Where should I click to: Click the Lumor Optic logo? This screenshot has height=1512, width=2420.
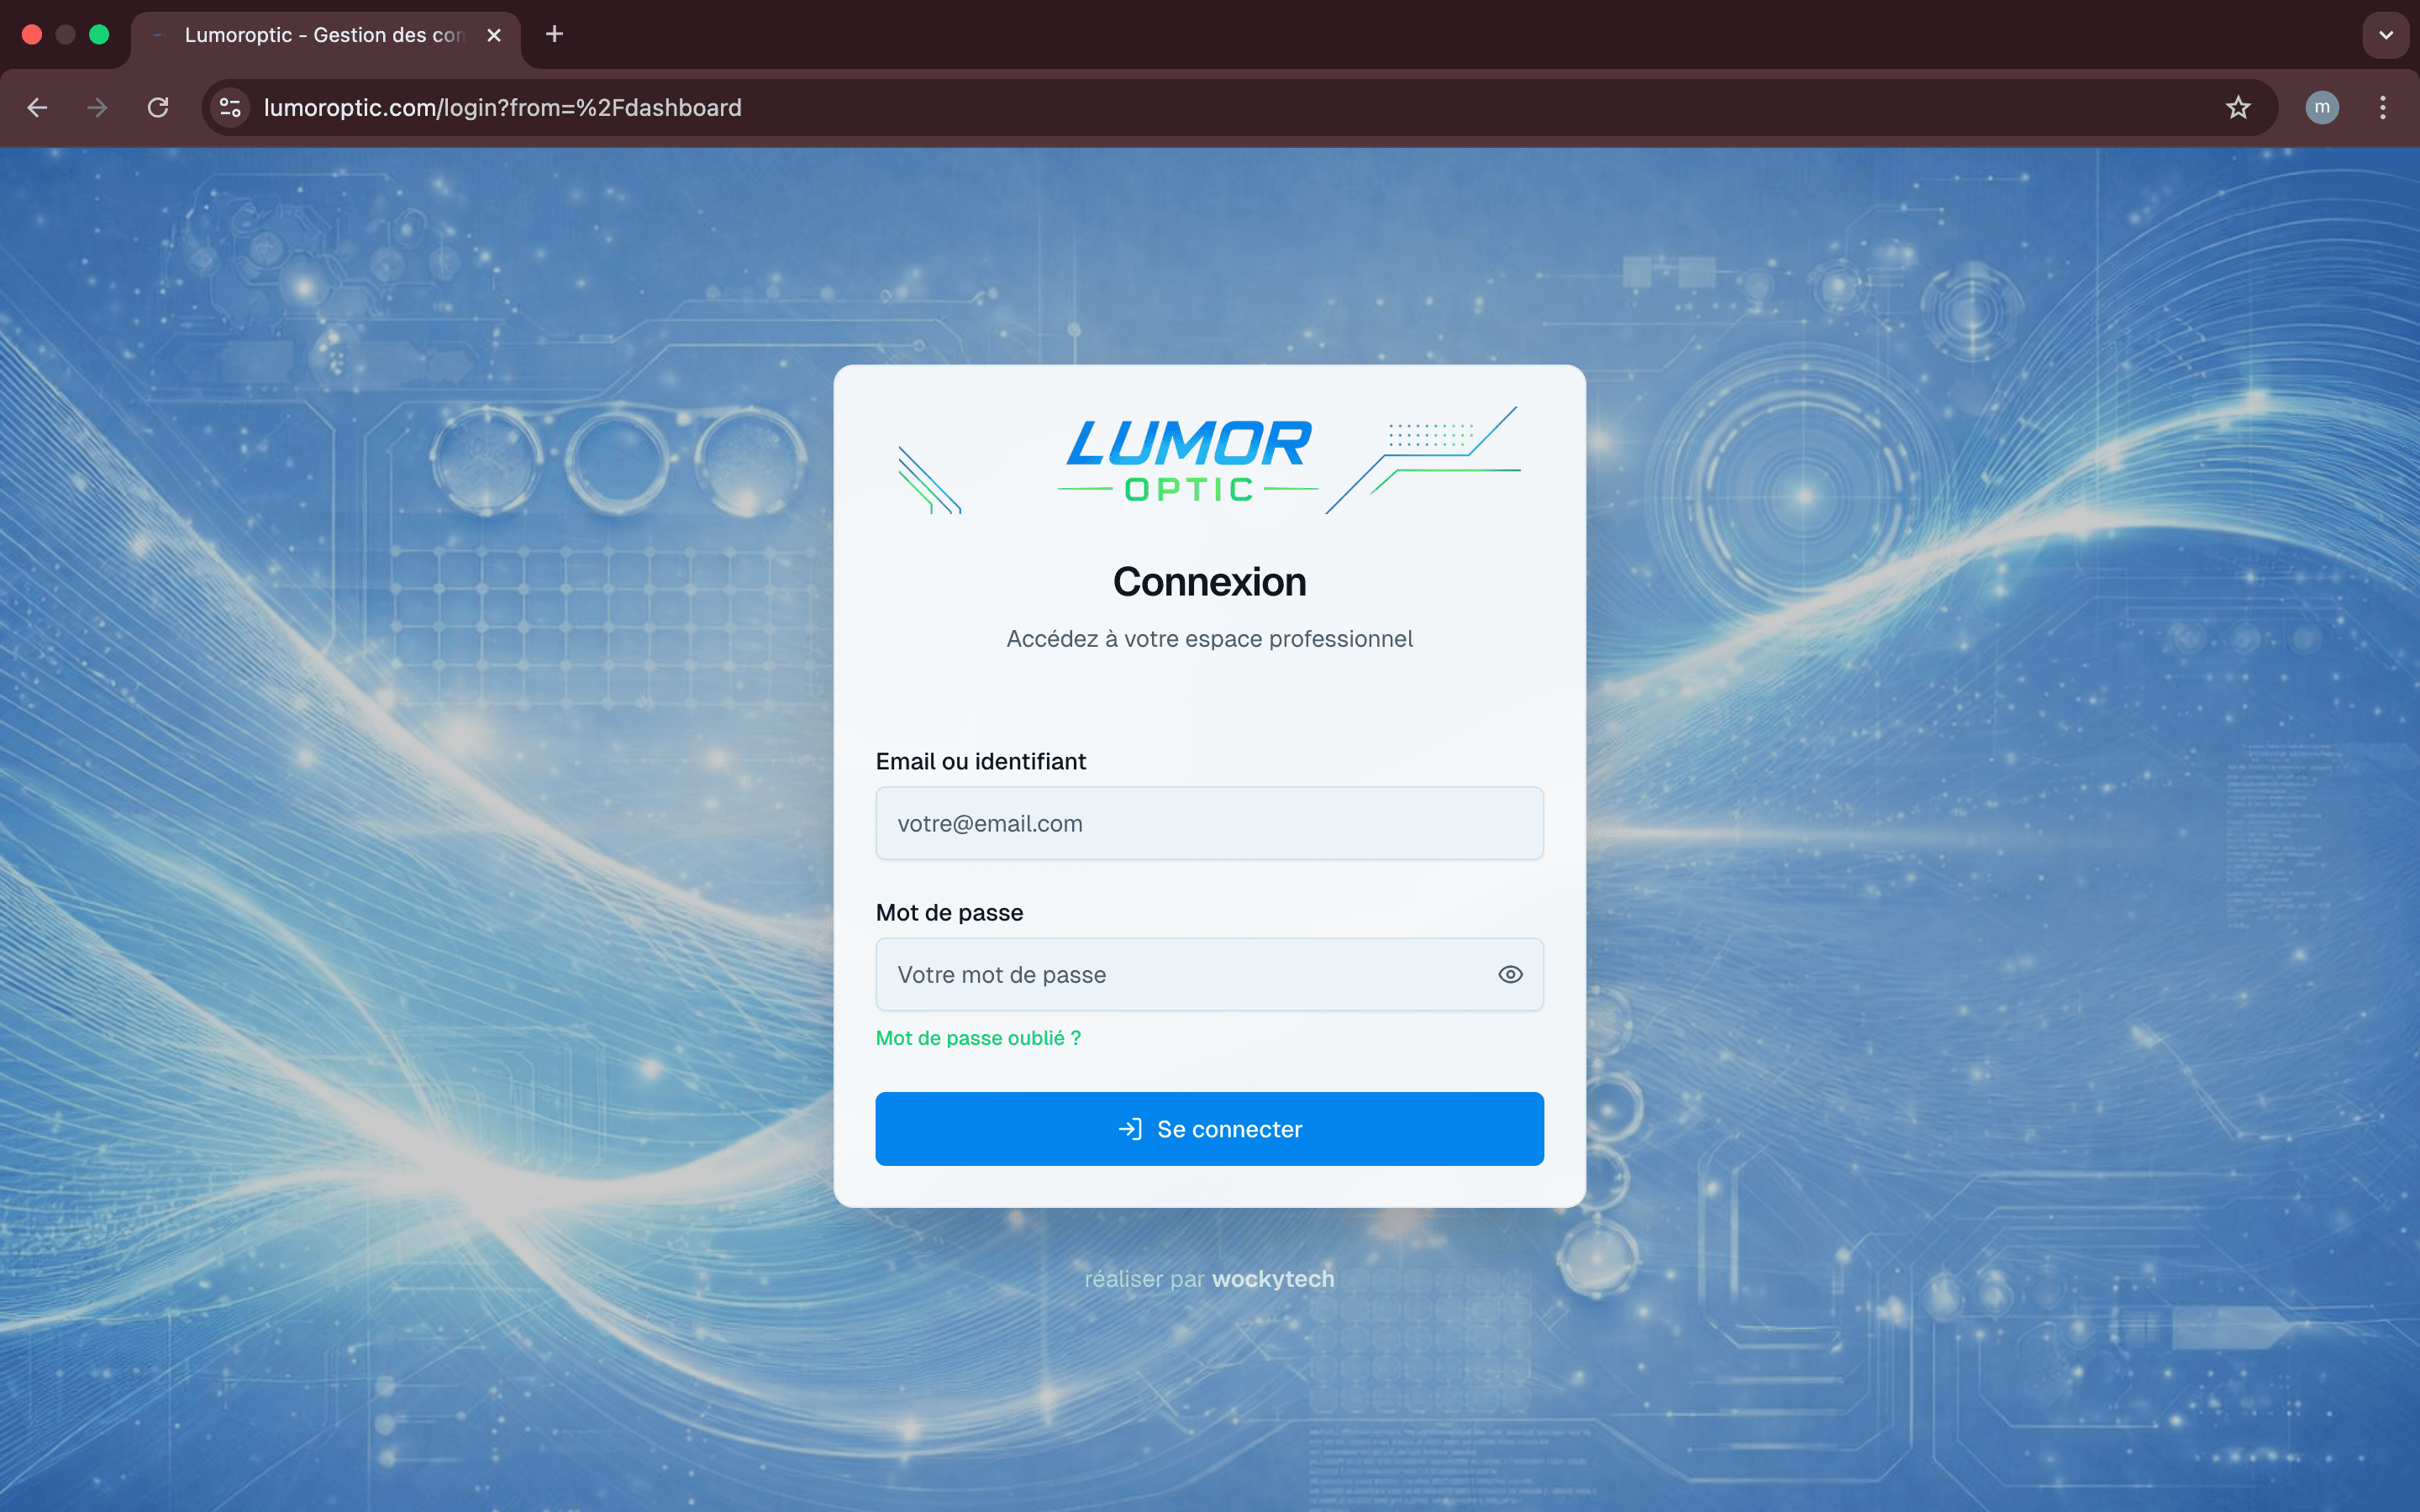click(x=1209, y=460)
